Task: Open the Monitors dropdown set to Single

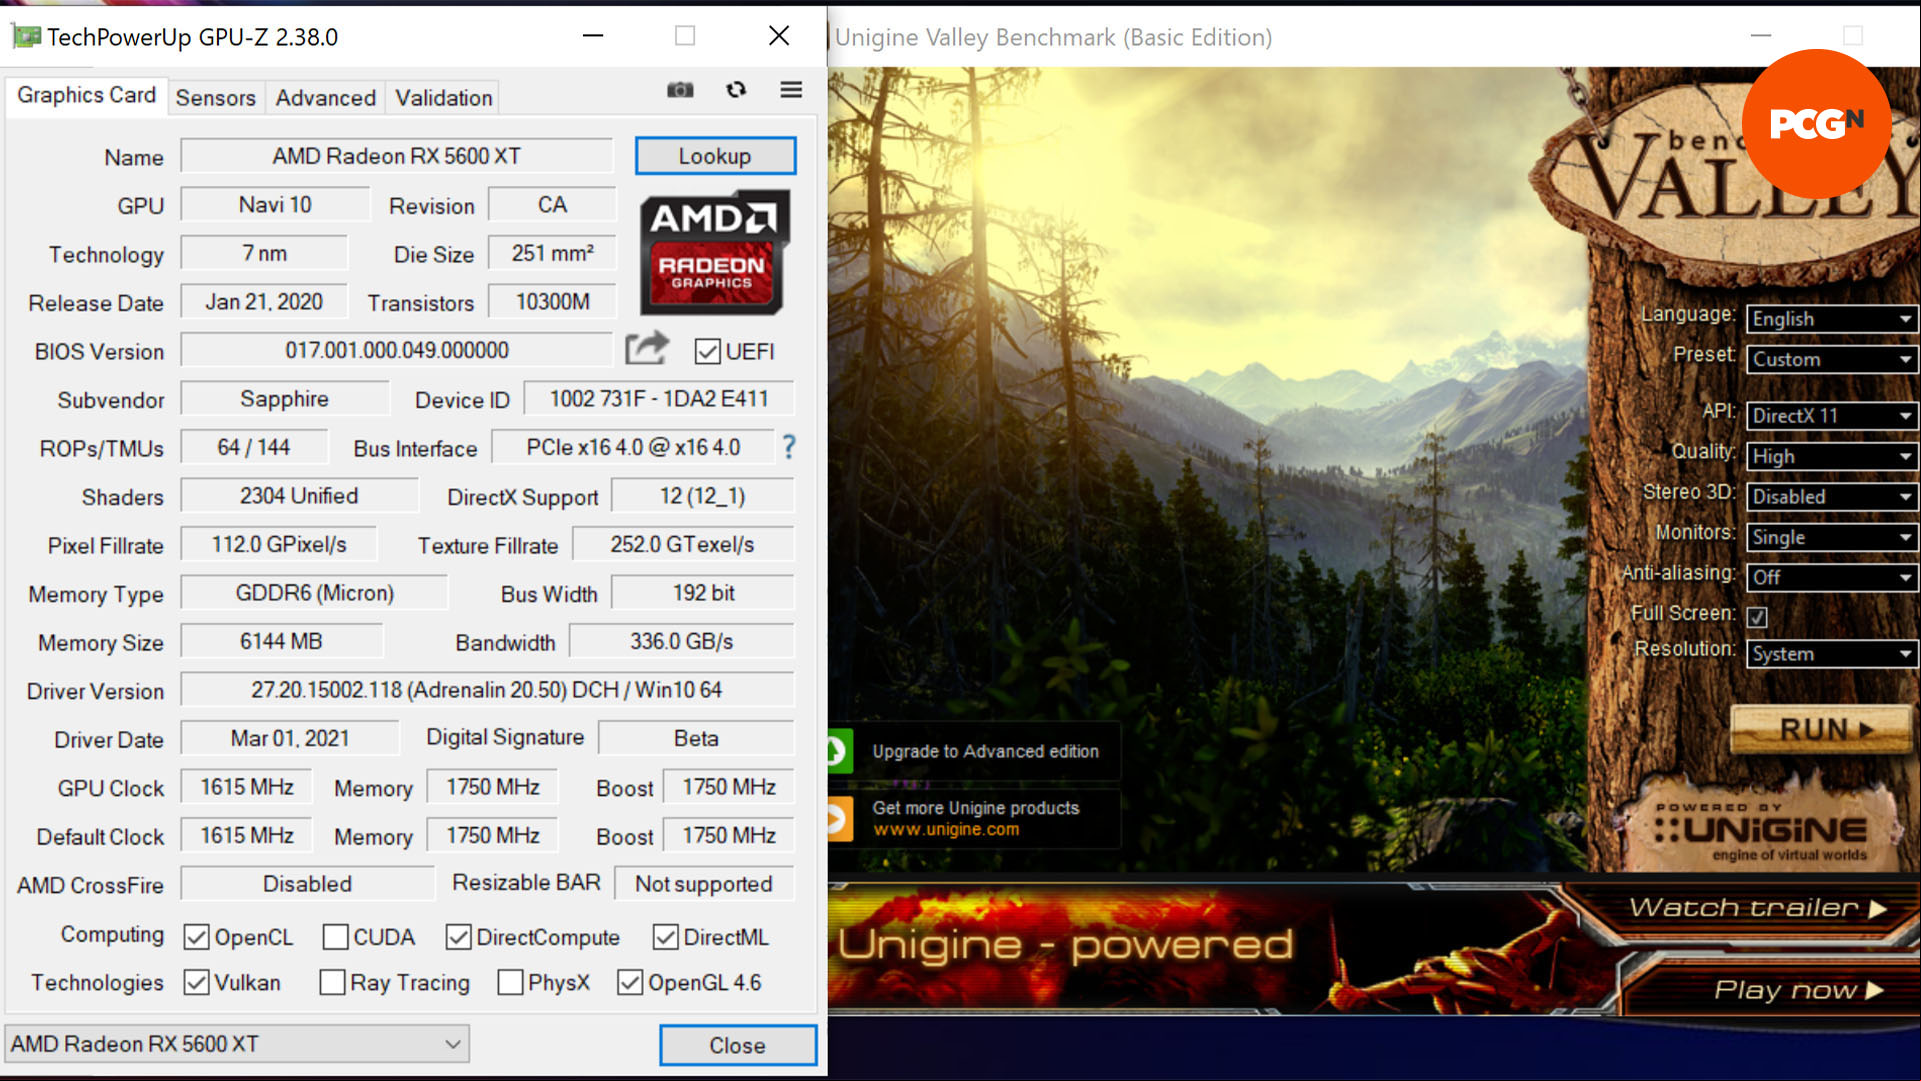Action: coord(1832,537)
